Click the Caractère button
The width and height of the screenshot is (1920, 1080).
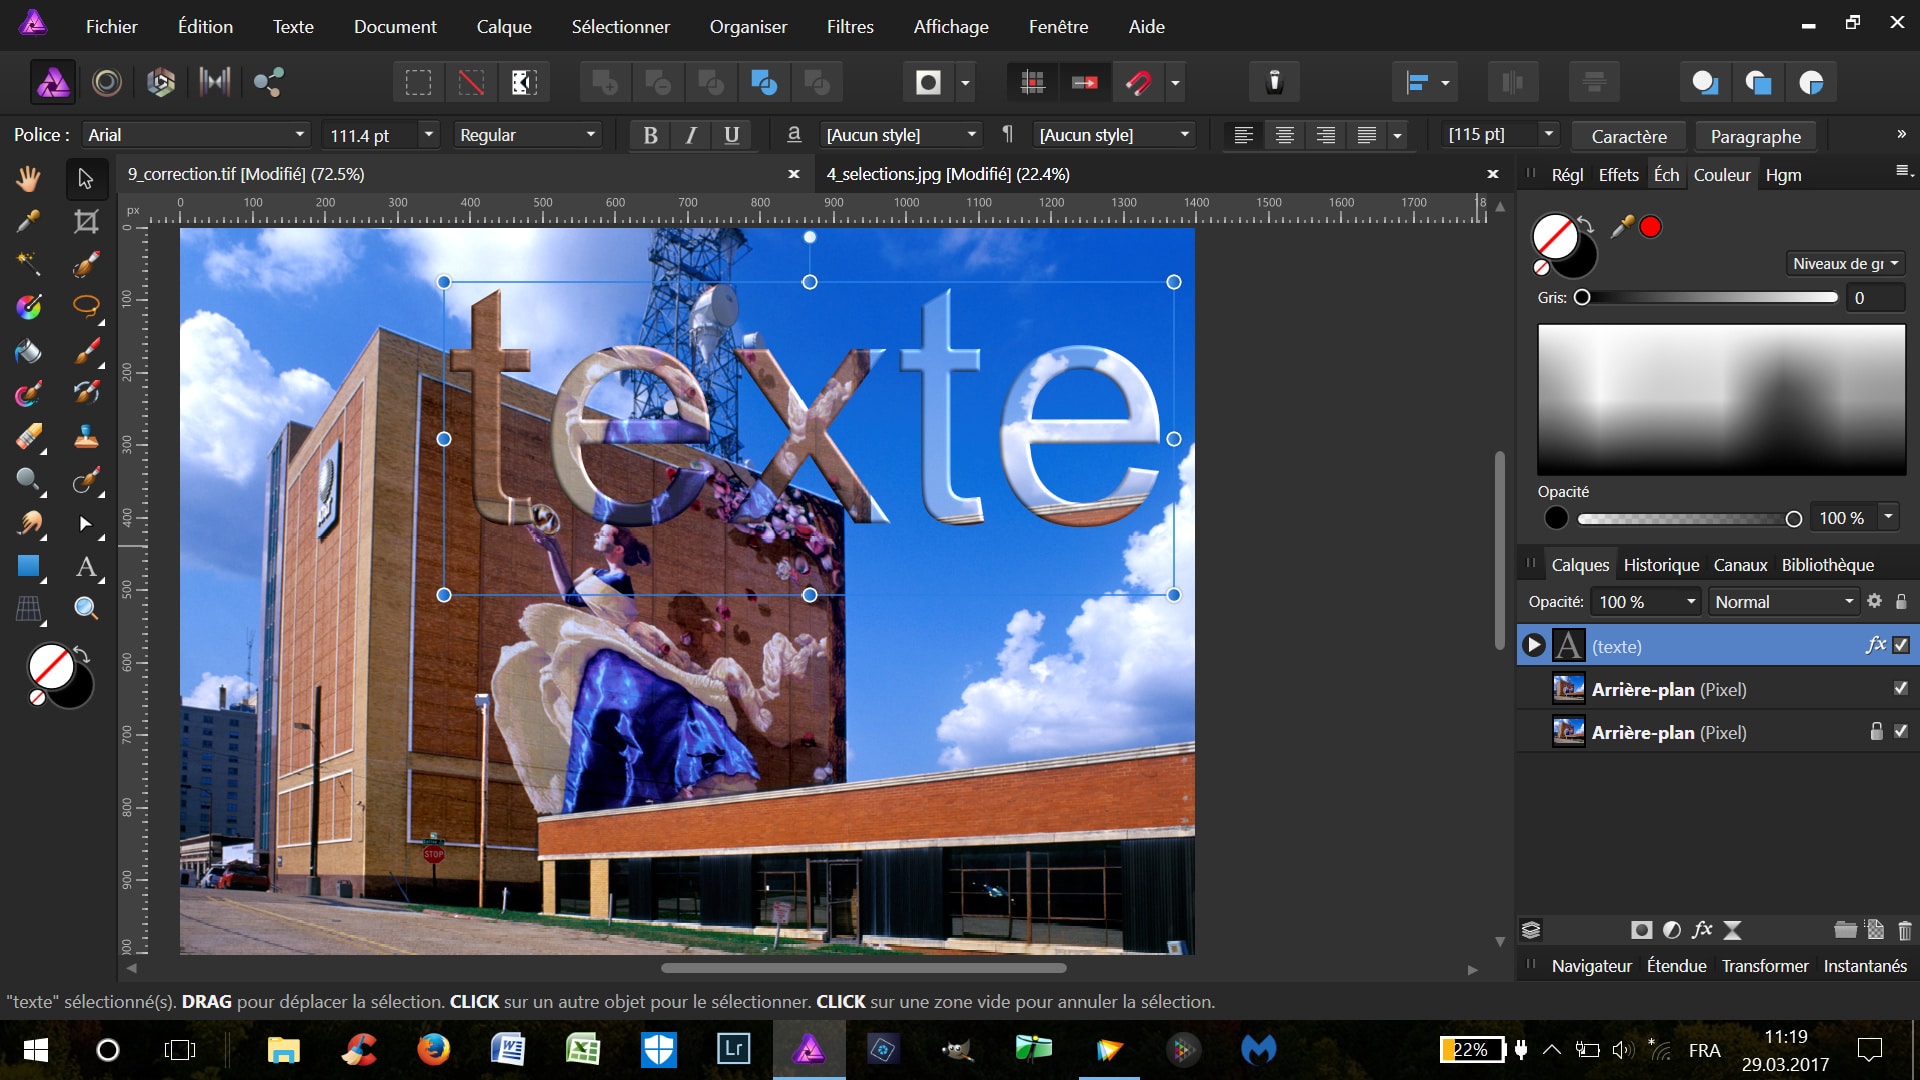1629,136
